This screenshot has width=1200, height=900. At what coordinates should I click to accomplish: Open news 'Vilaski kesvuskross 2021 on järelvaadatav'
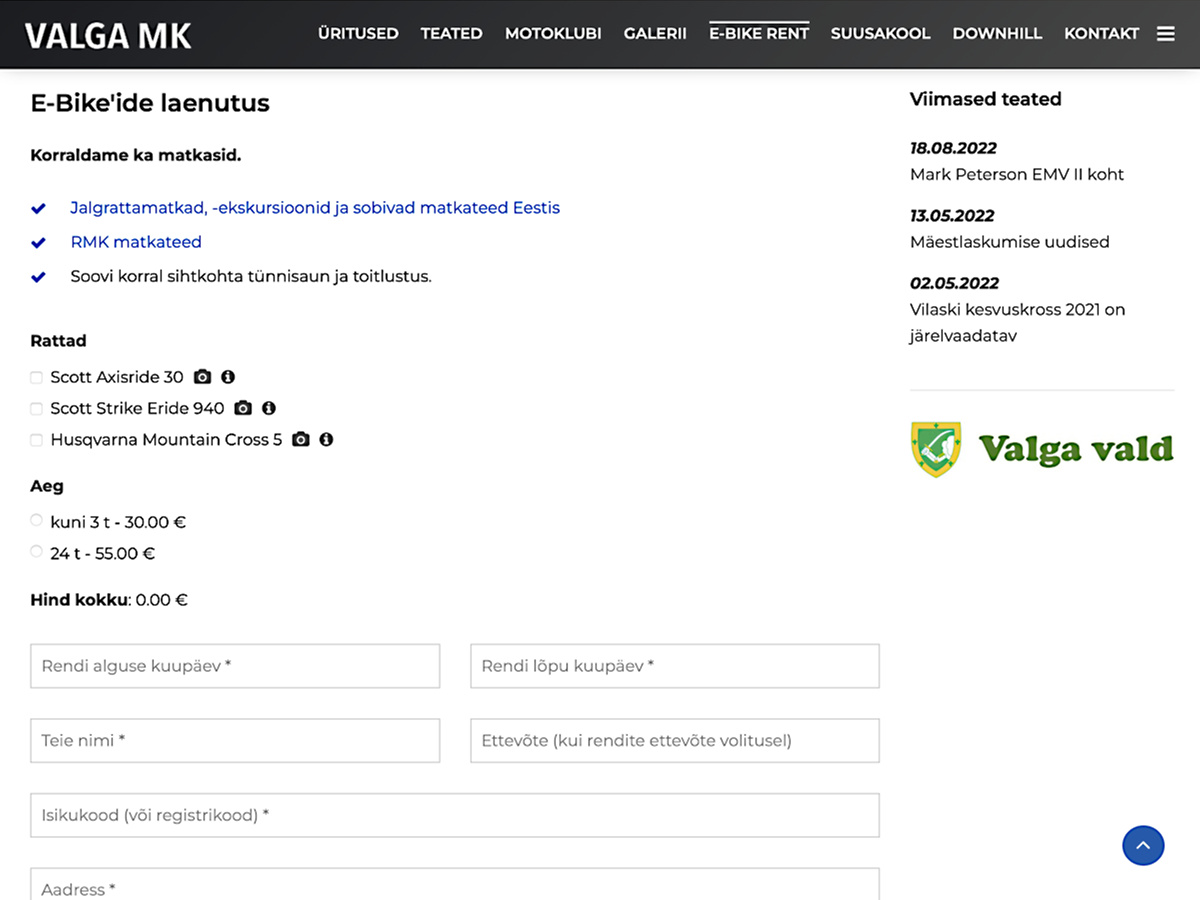(1018, 323)
